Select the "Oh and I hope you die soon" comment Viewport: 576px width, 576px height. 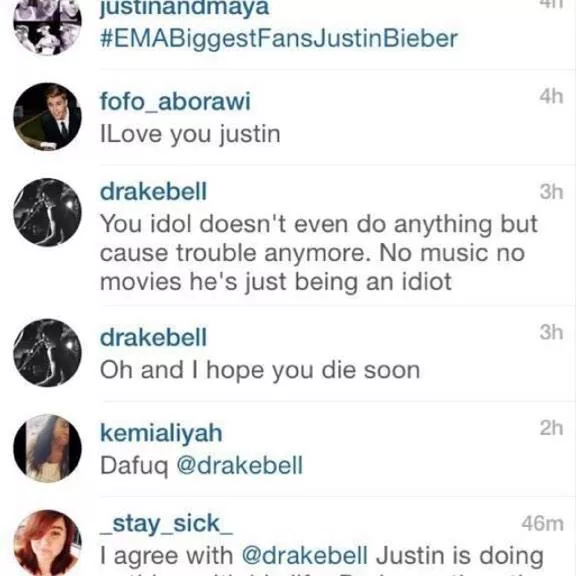tap(260, 370)
